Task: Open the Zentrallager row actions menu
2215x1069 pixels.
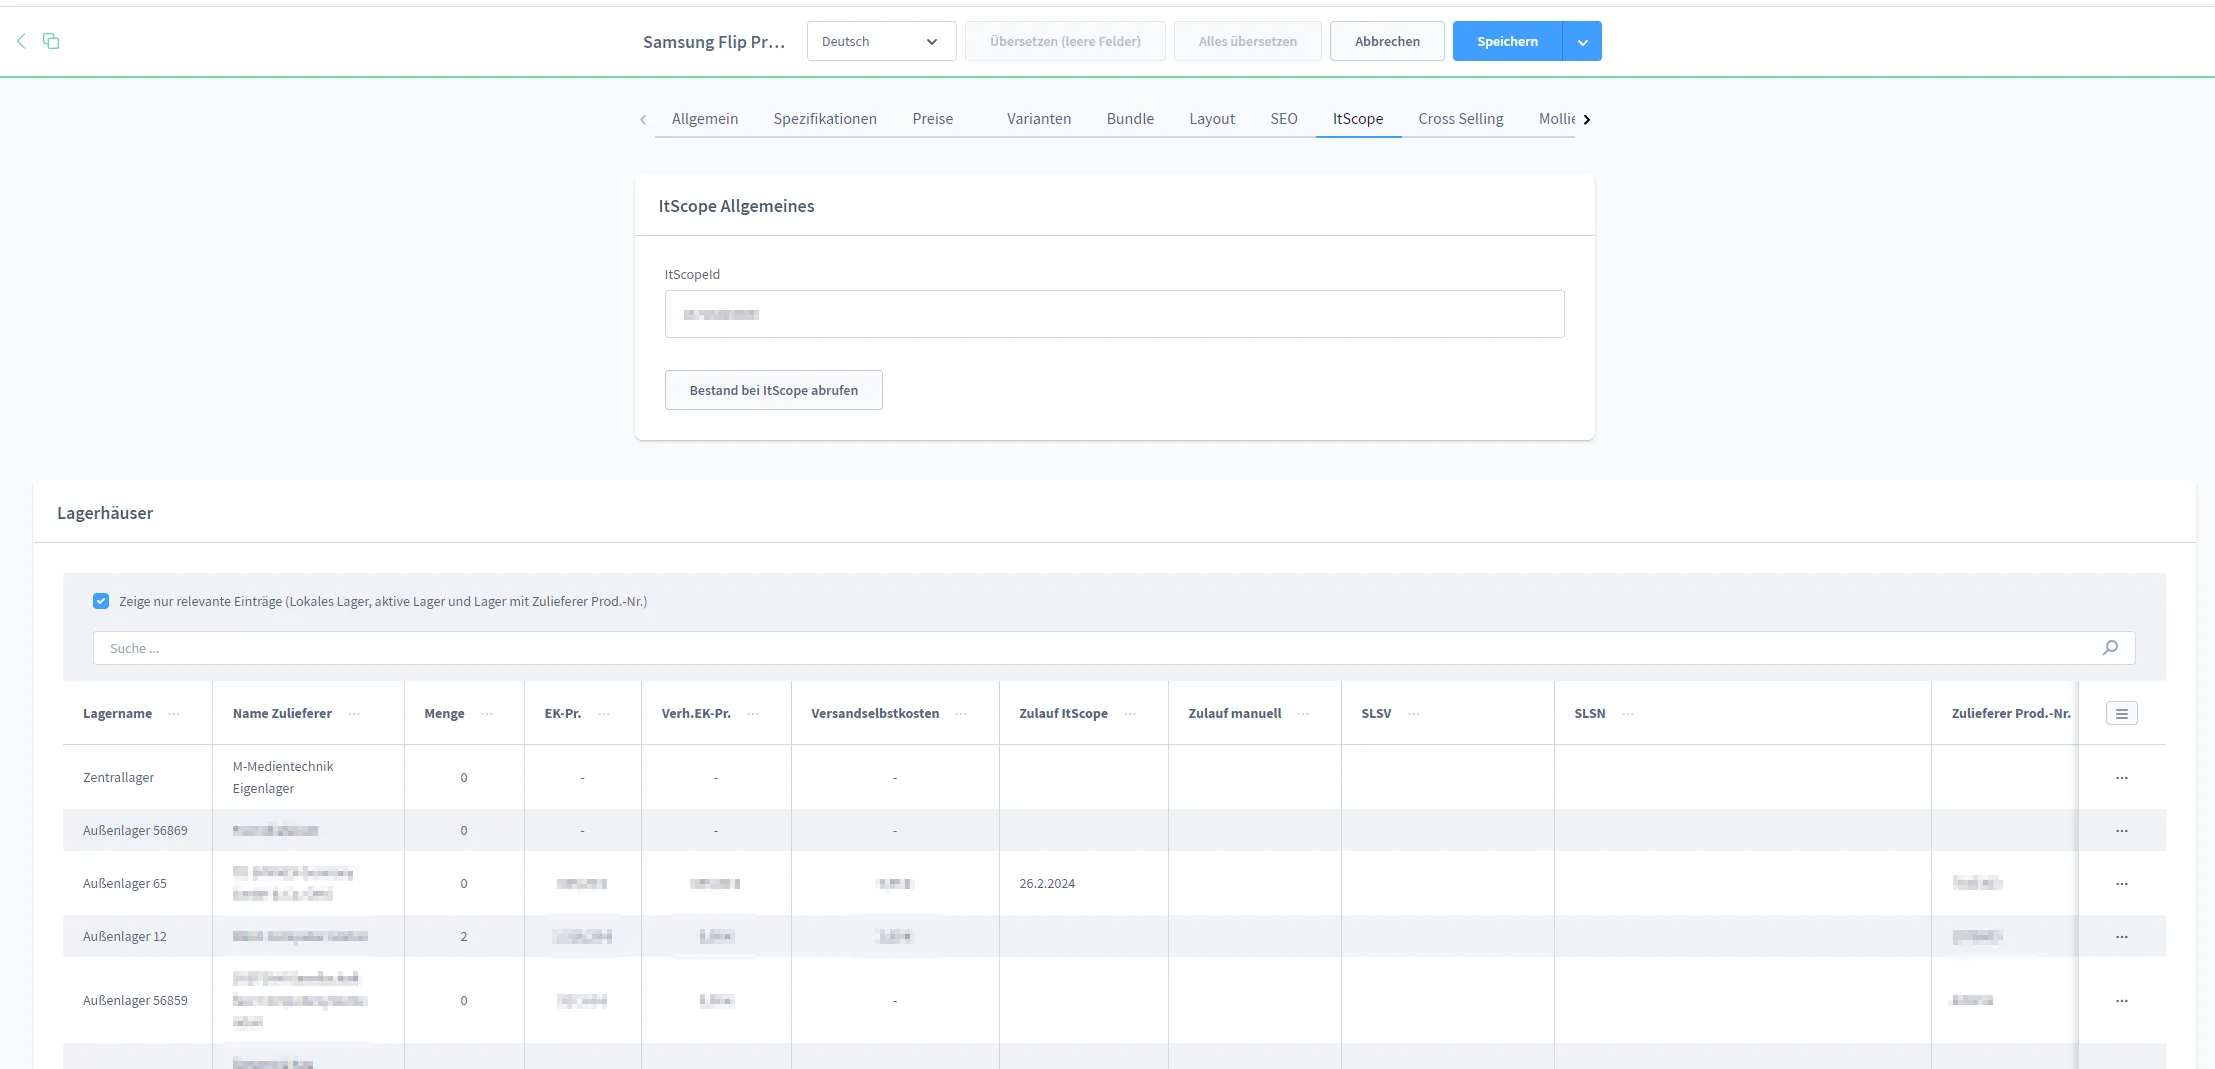Action: (2121, 778)
